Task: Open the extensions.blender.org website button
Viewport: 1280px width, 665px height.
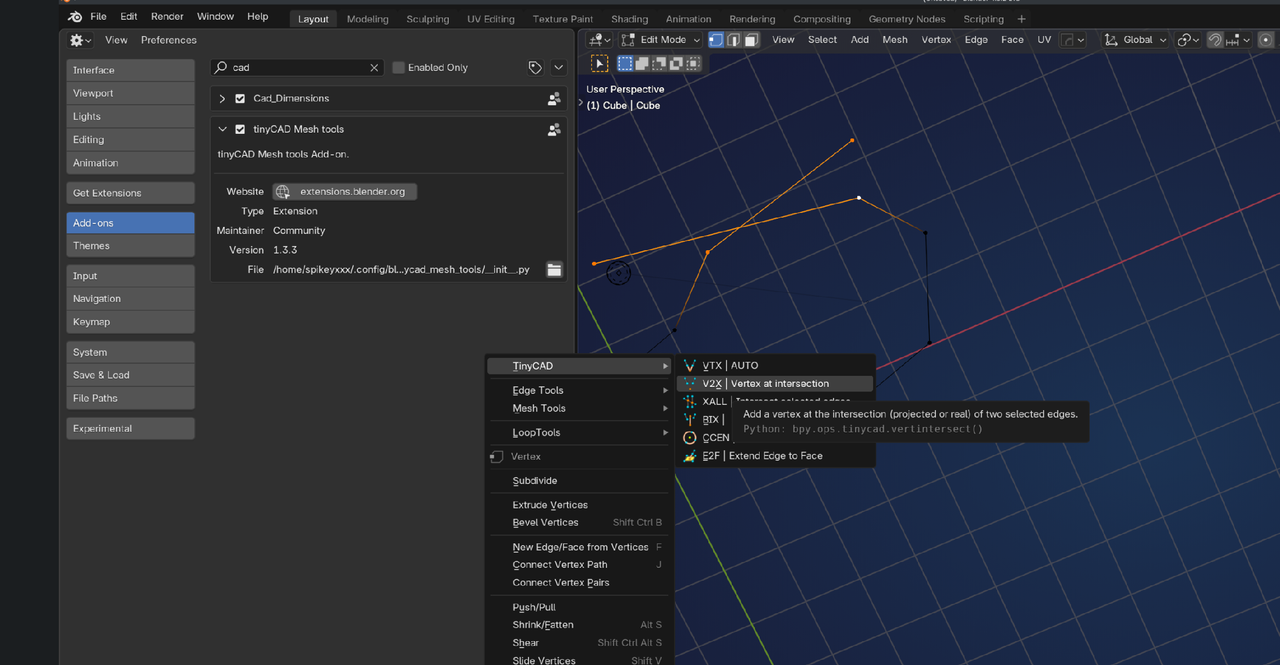Action: (344, 192)
